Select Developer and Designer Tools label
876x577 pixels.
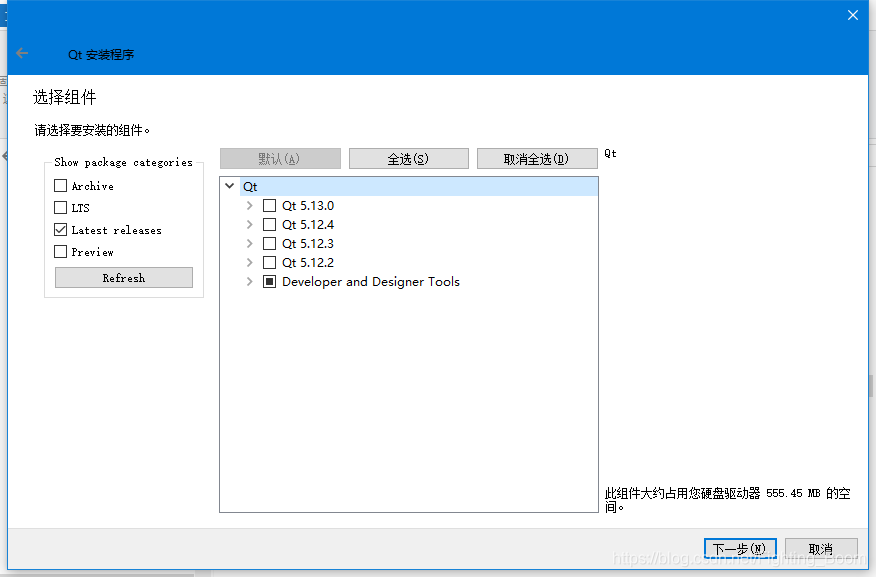[x=371, y=282]
